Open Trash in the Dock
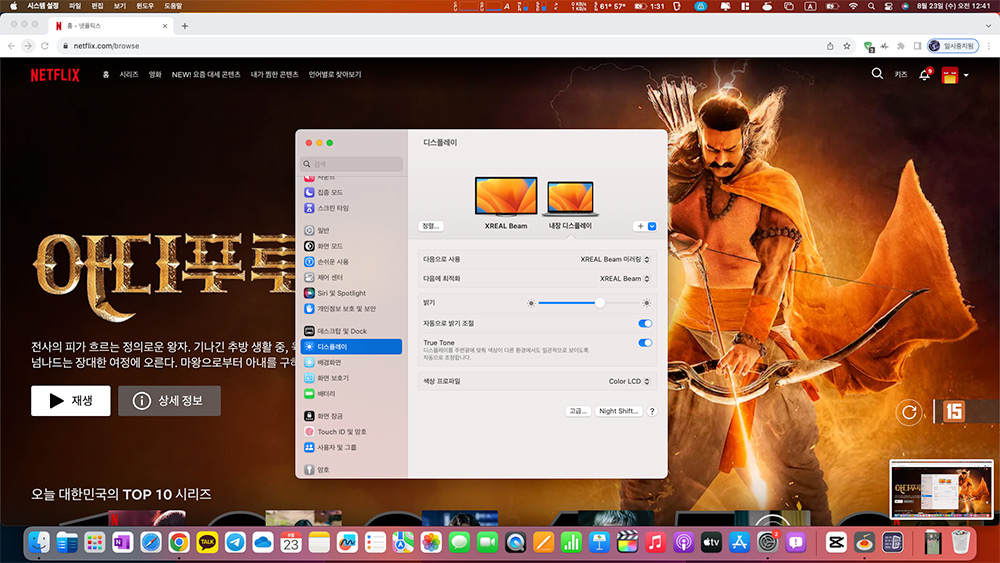Image resolution: width=1000 pixels, height=563 pixels. 960,543
